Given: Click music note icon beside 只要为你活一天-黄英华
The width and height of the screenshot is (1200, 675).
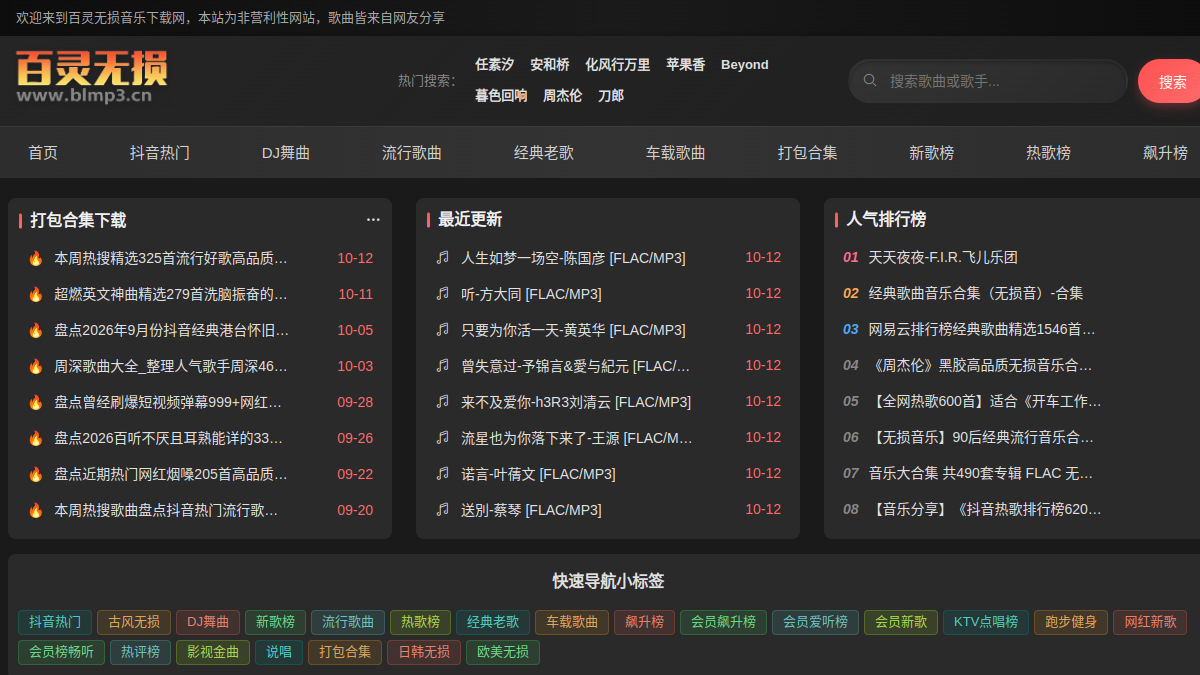Looking at the screenshot, I should pos(443,329).
